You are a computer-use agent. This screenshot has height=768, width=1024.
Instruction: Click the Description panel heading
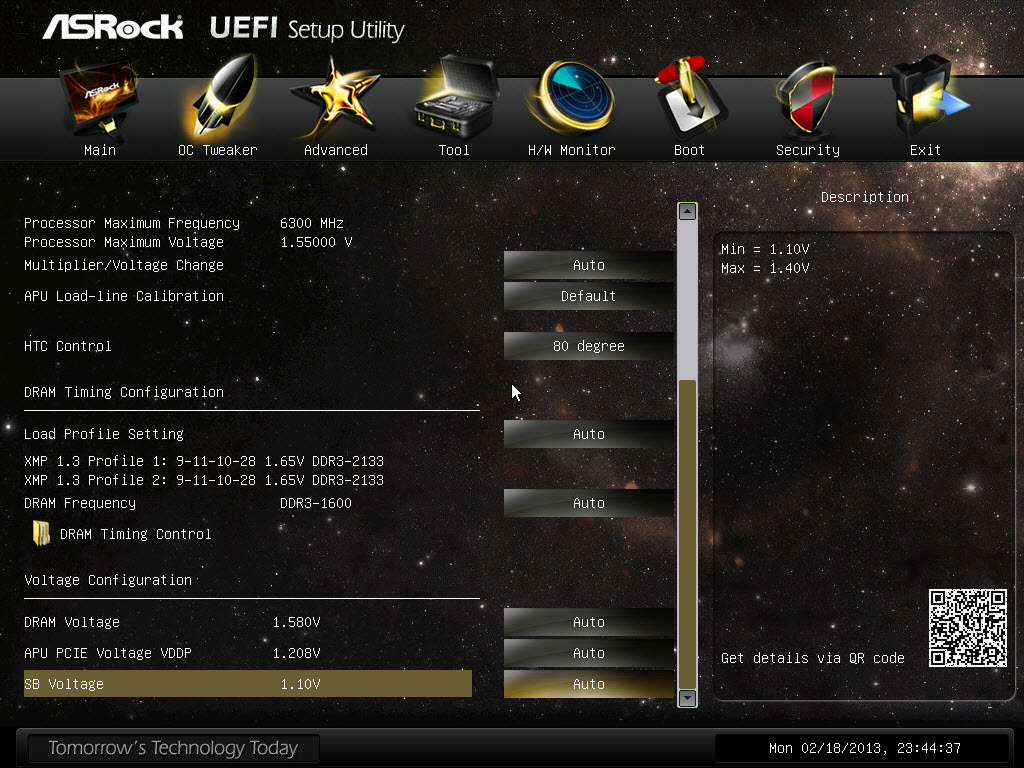(865, 197)
